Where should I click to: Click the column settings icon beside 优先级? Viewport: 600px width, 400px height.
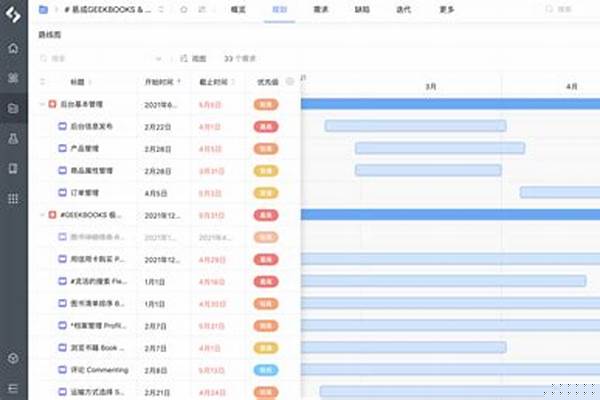coord(290,81)
